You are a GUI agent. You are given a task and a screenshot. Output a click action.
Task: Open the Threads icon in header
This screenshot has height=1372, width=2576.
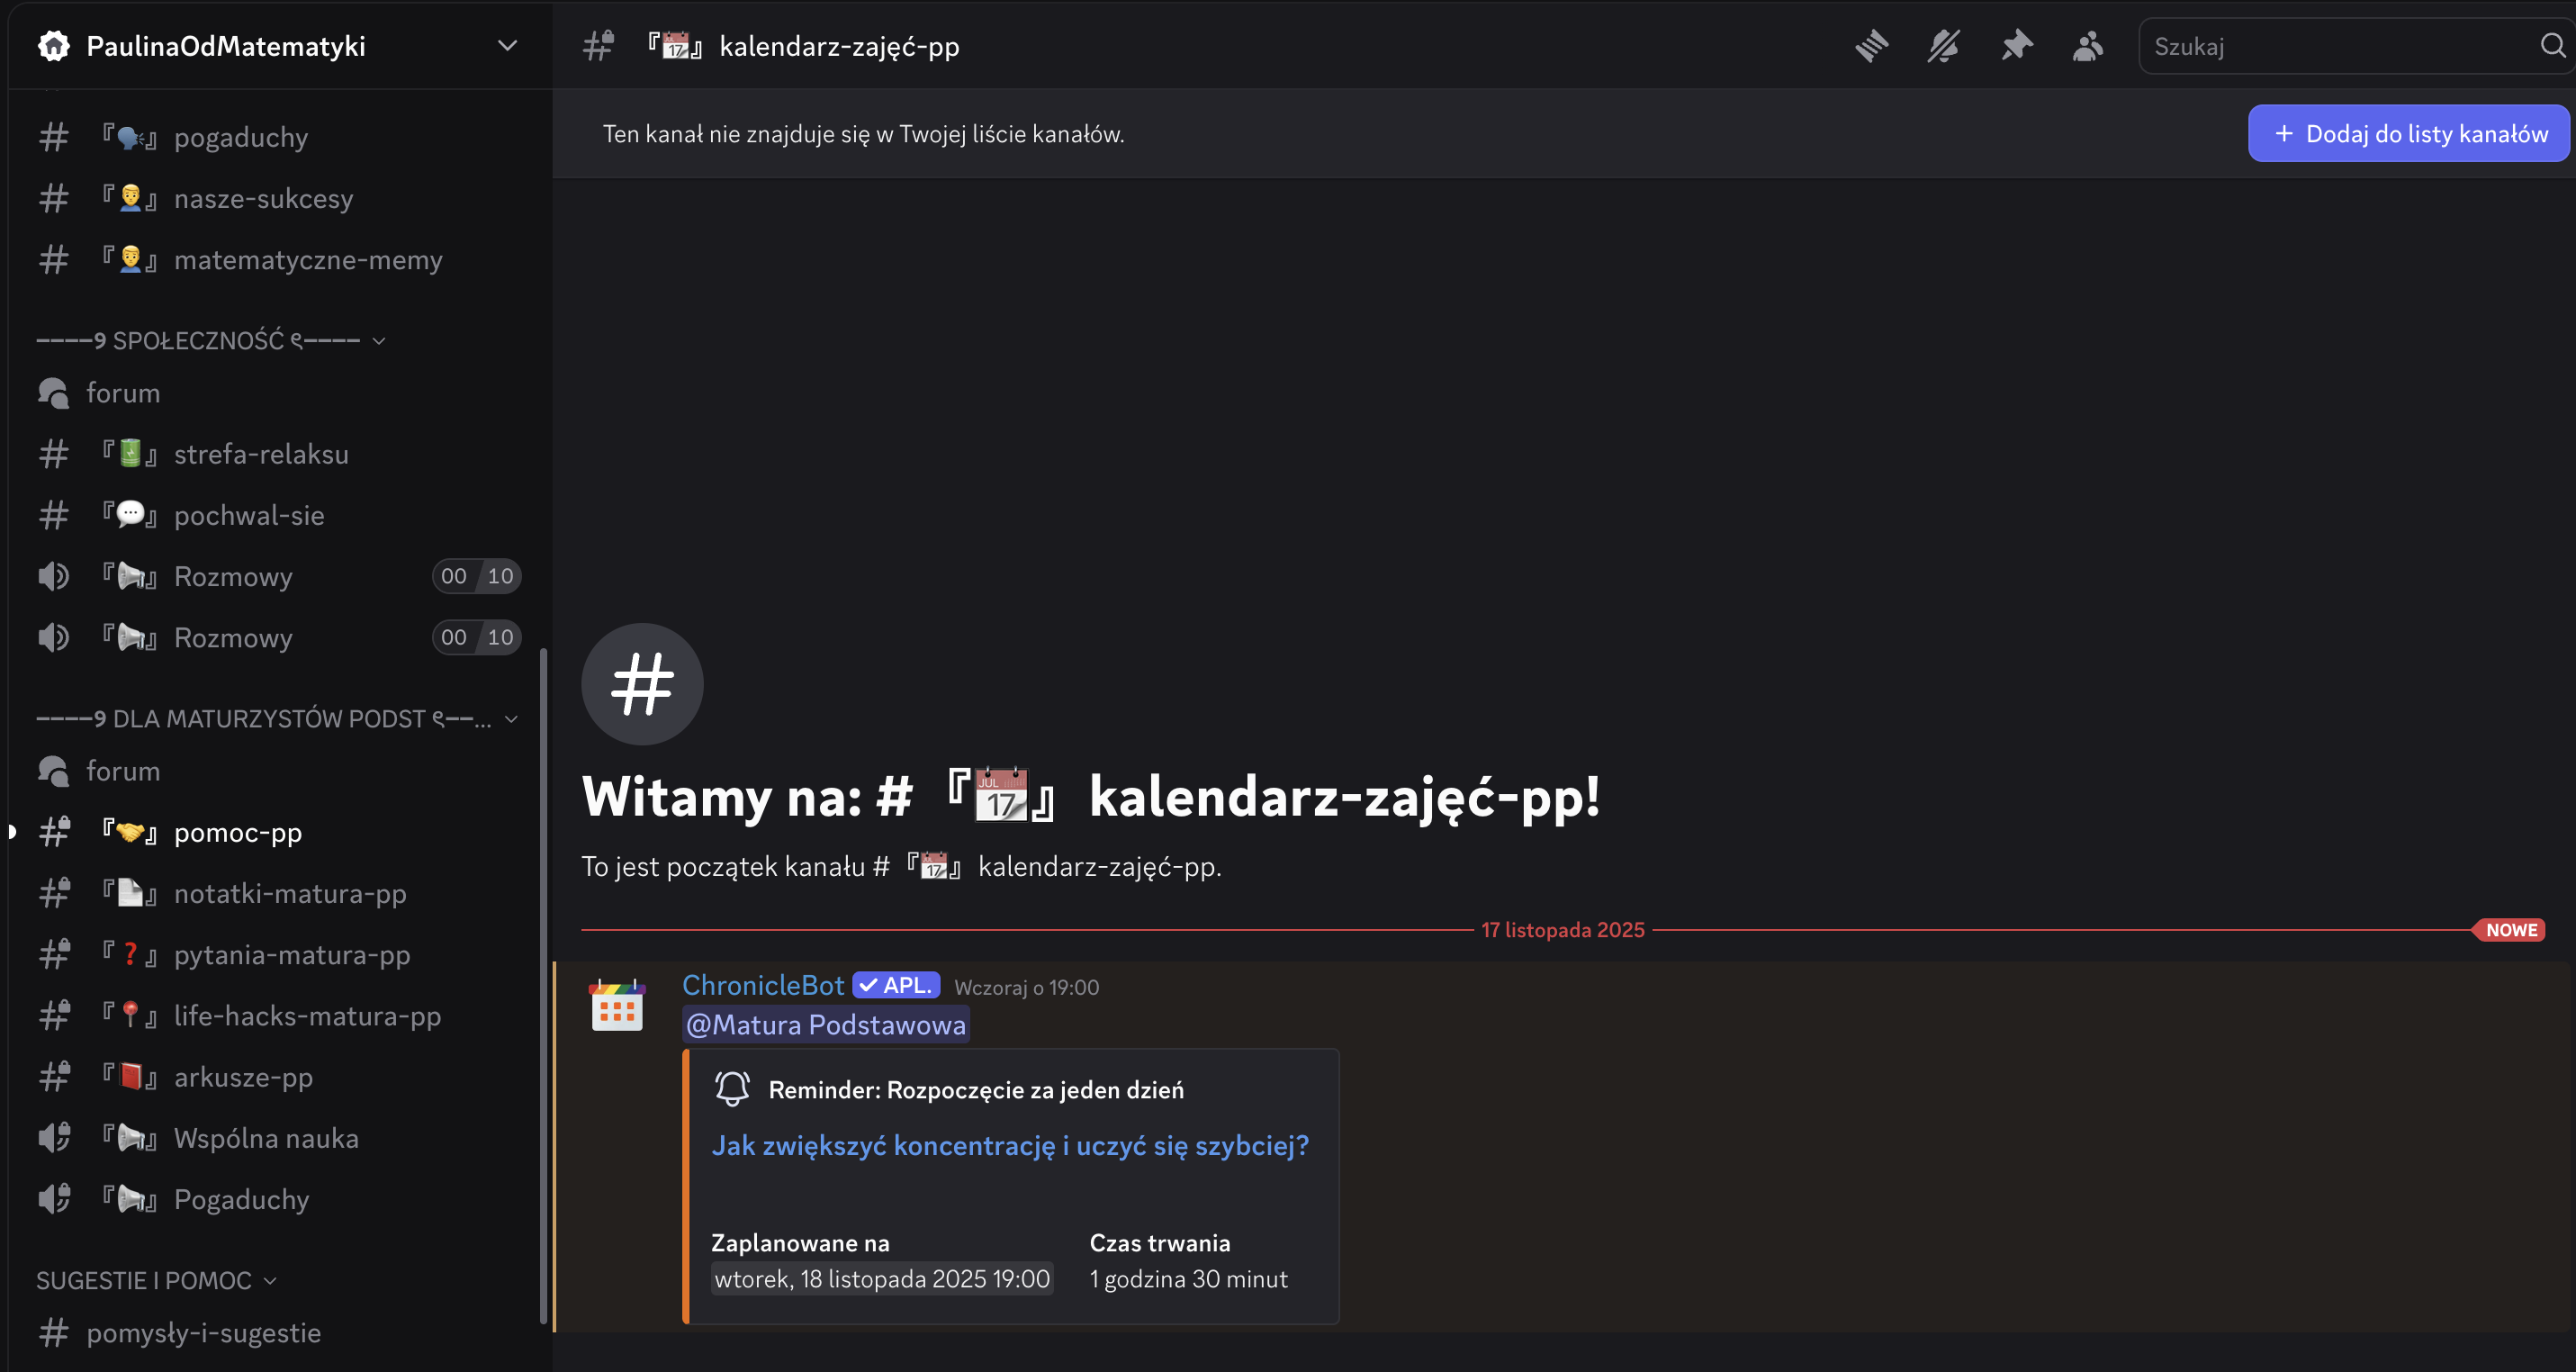(1871, 46)
